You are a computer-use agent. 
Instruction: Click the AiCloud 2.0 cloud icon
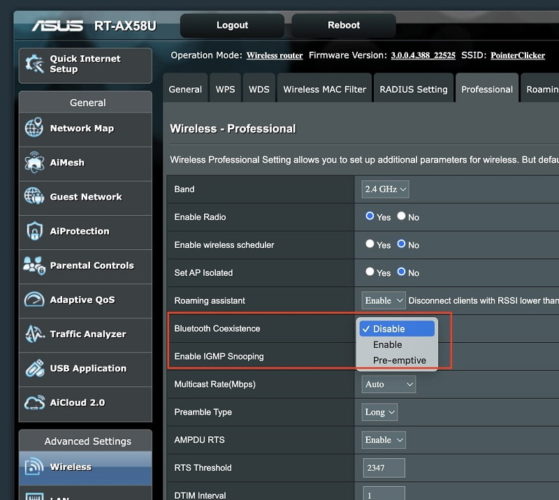coord(34,402)
